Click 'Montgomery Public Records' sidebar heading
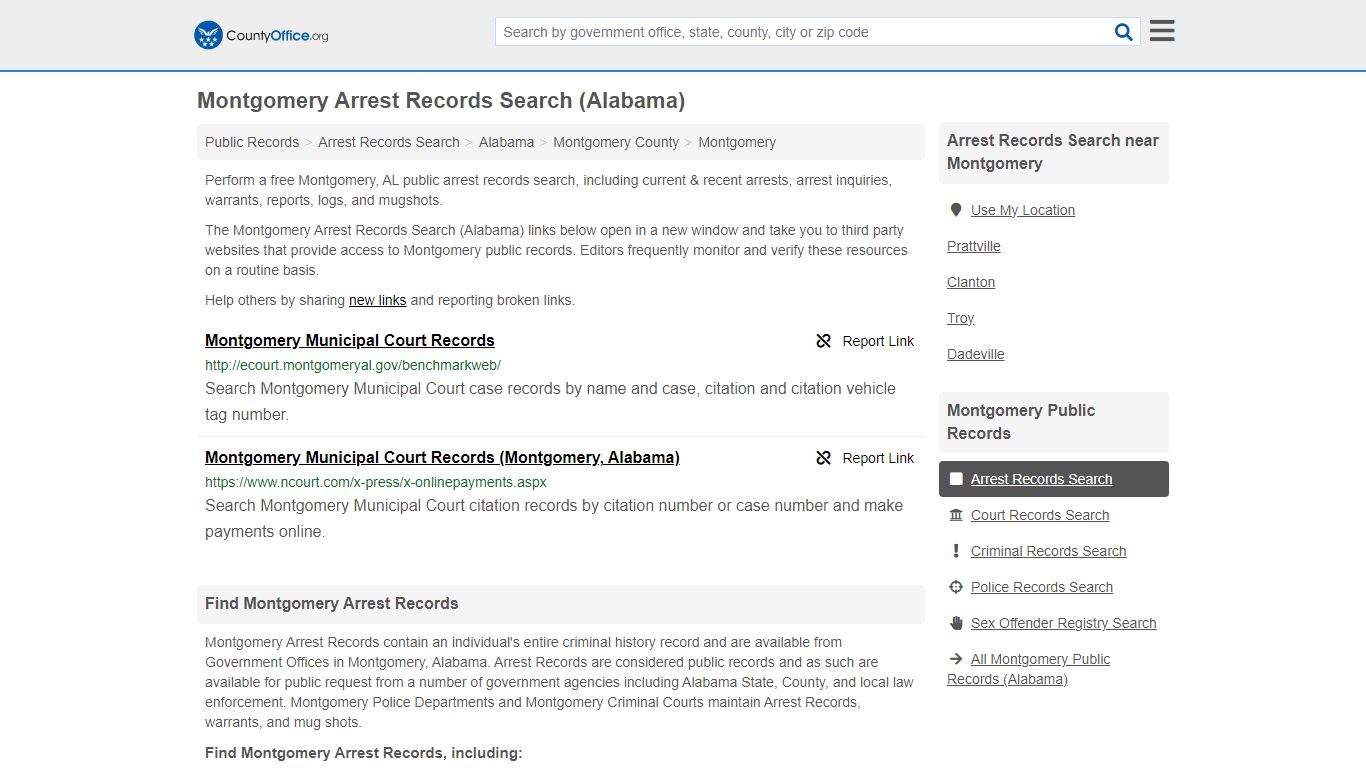The image size is (1366, 768). click(1021, 422)
